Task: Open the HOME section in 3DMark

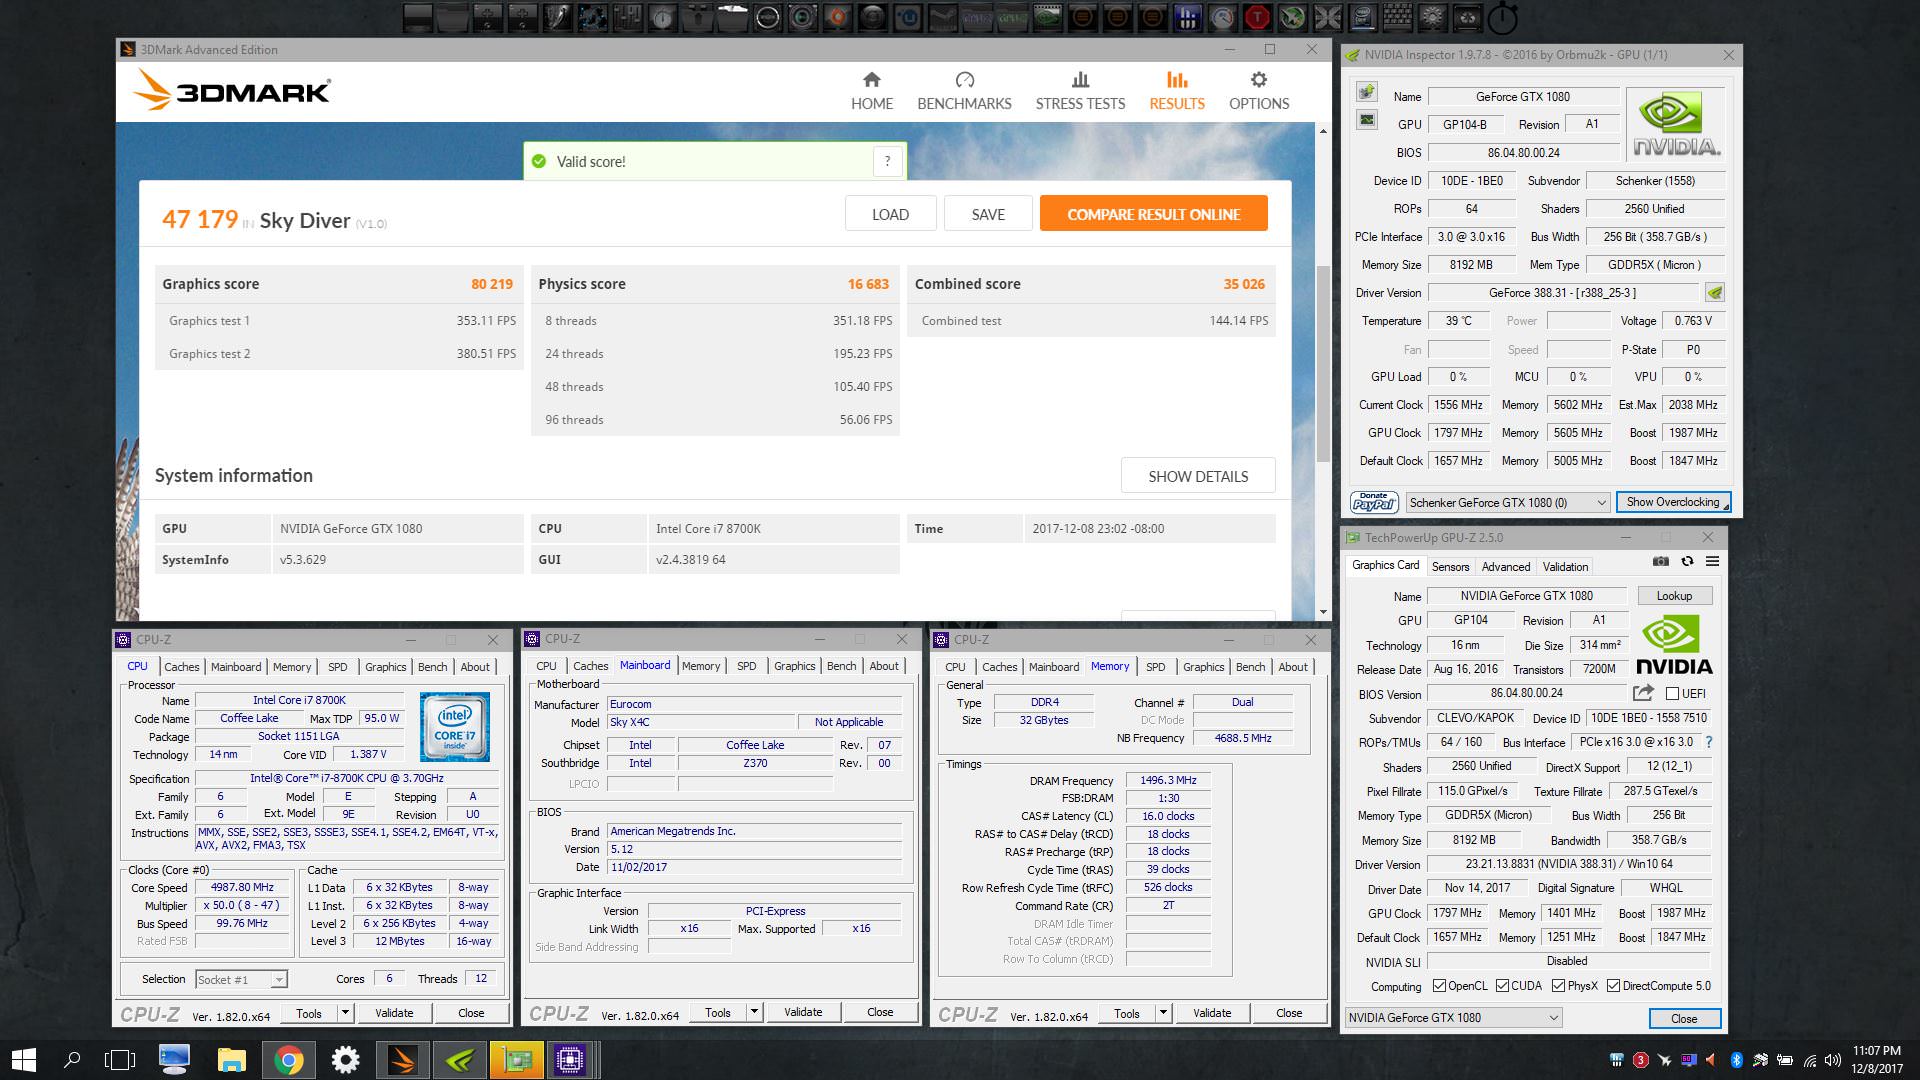Action: click(872, 91)
